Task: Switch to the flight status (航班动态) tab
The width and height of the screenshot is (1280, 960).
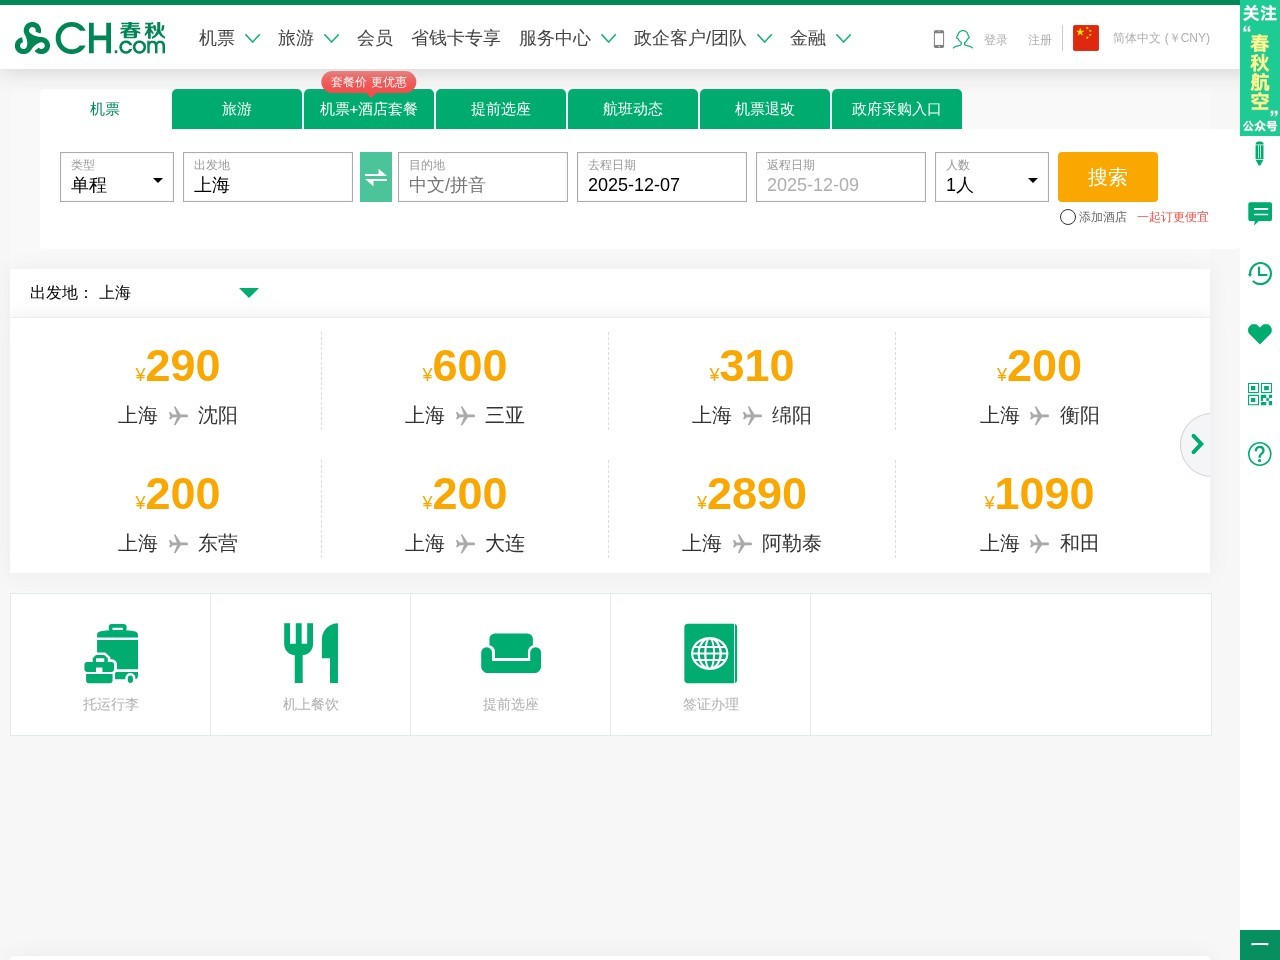Action: point(632,109)
